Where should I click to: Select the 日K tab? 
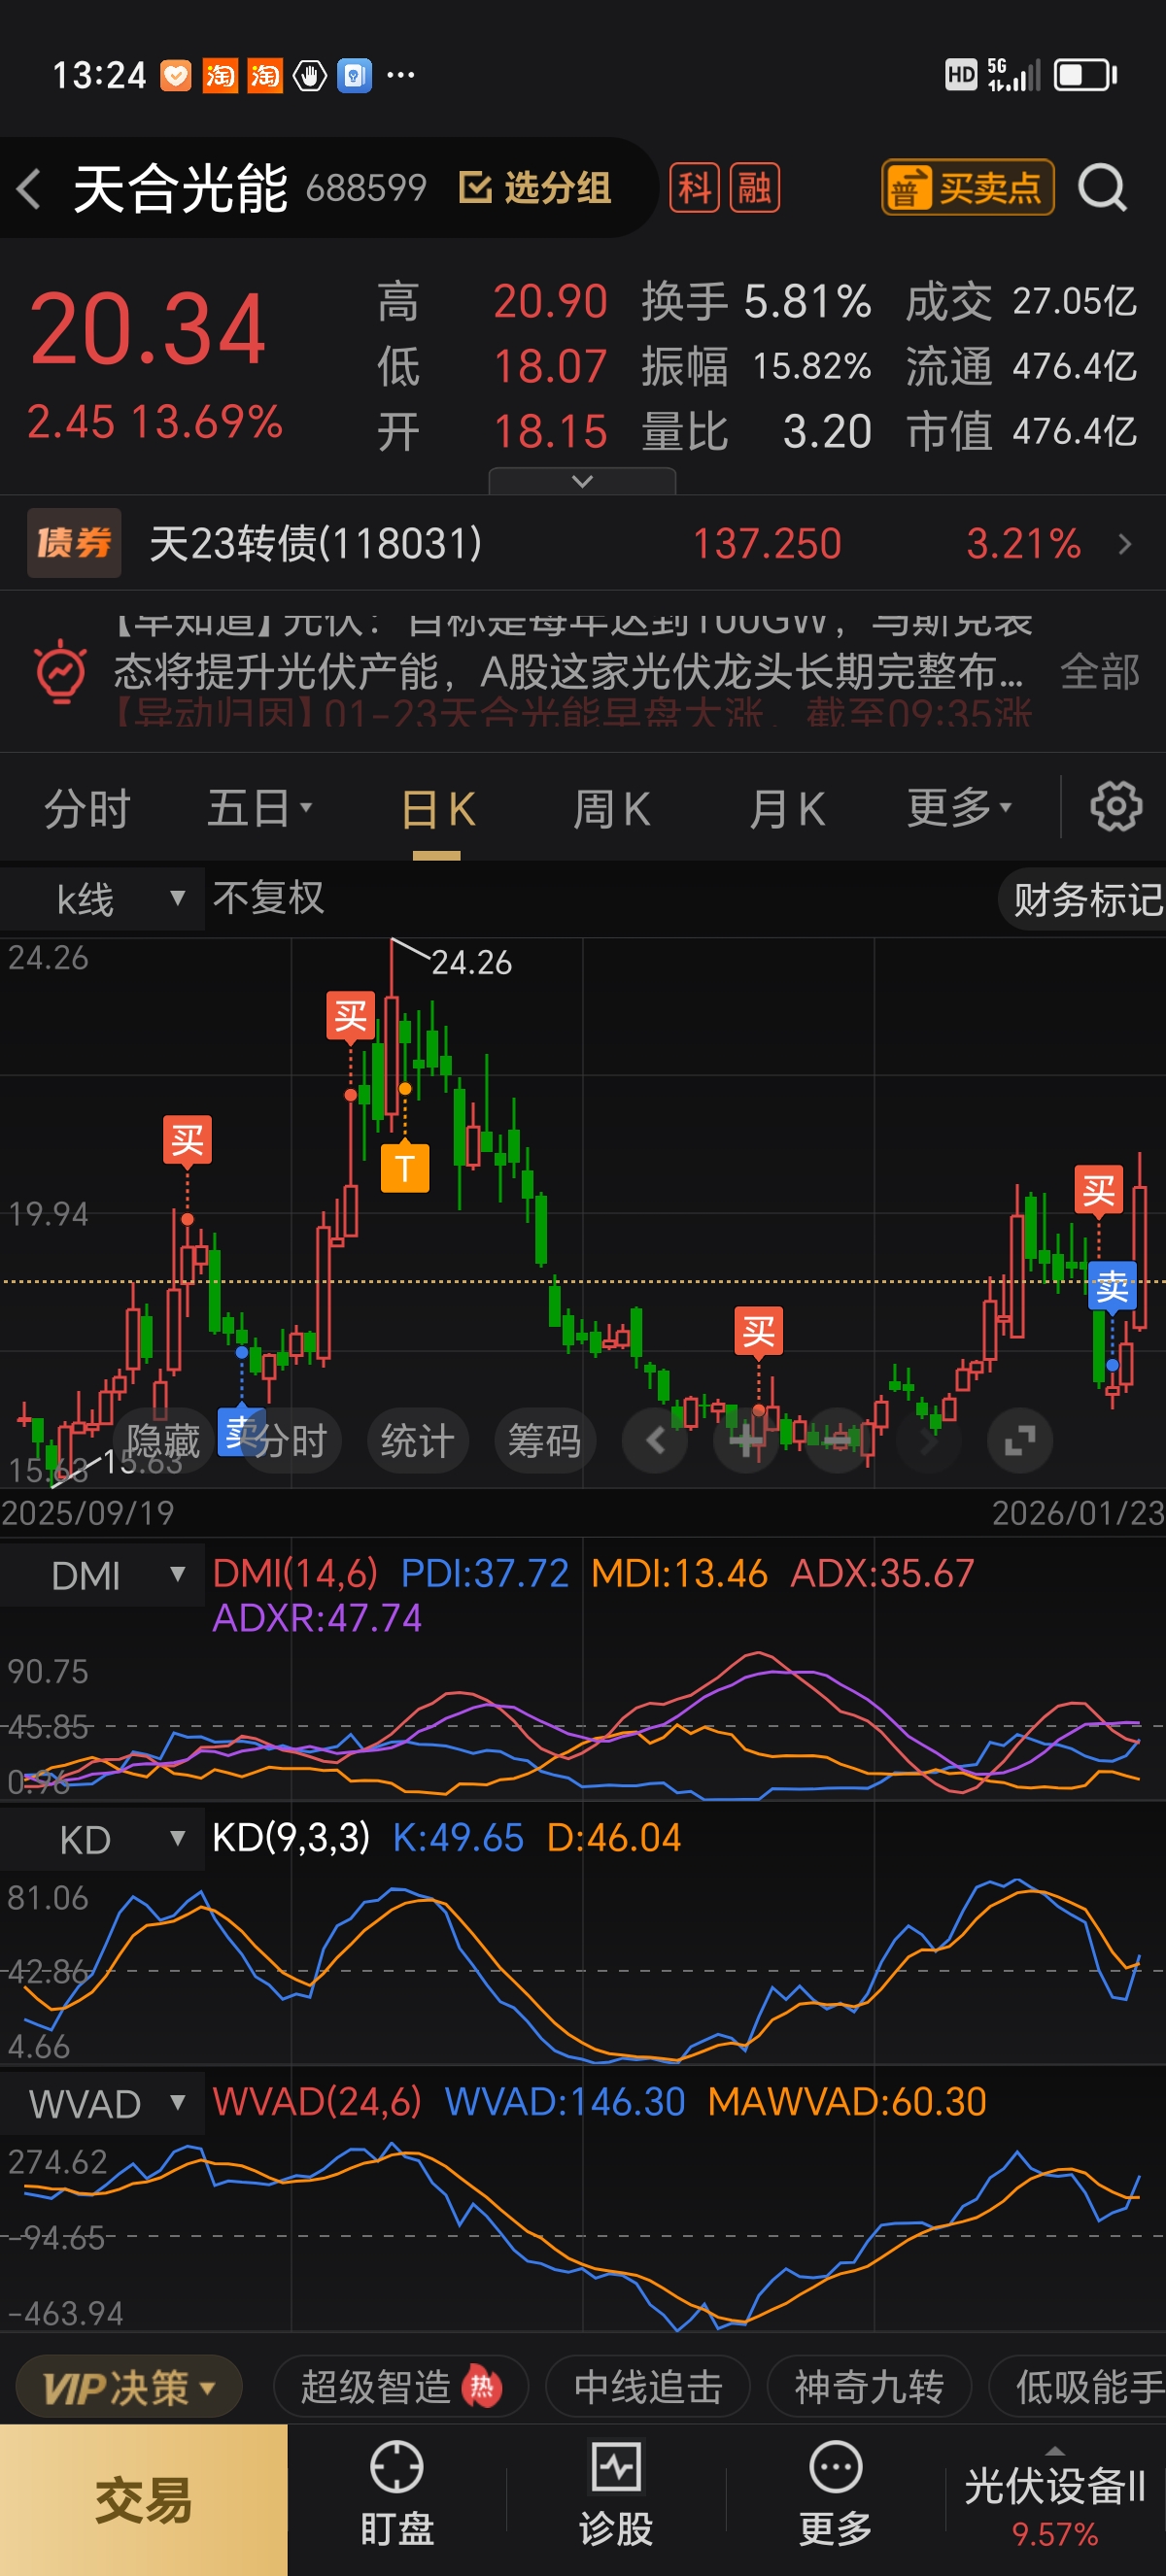point(437,808)
